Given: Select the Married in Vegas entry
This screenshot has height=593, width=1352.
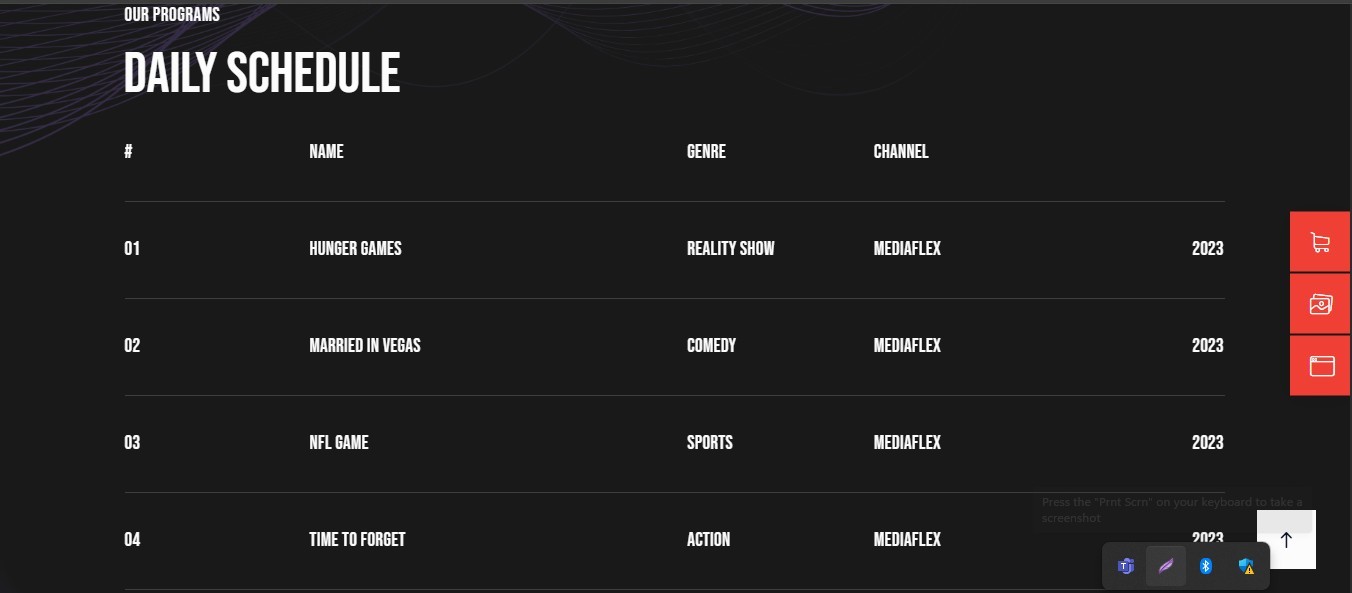Looking at the screenshot, I should tap(365, 345).
